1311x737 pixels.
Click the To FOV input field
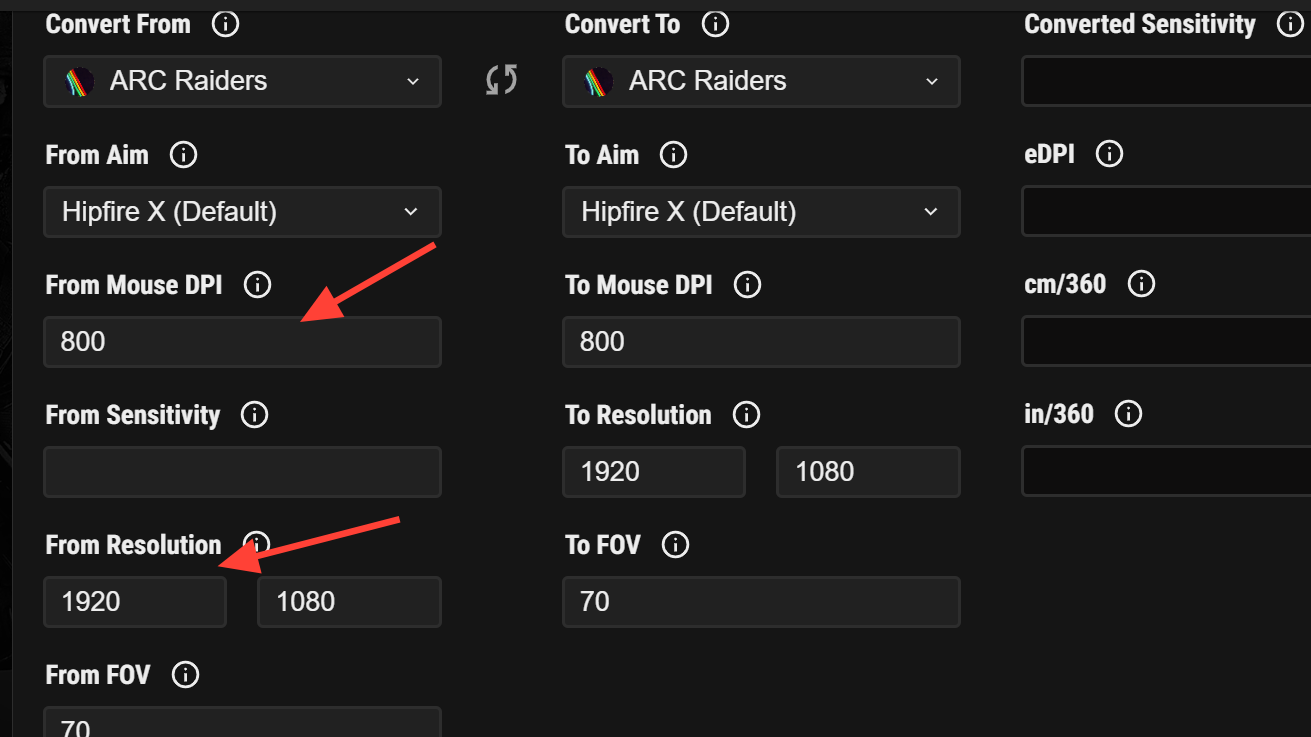pos(761,602)
